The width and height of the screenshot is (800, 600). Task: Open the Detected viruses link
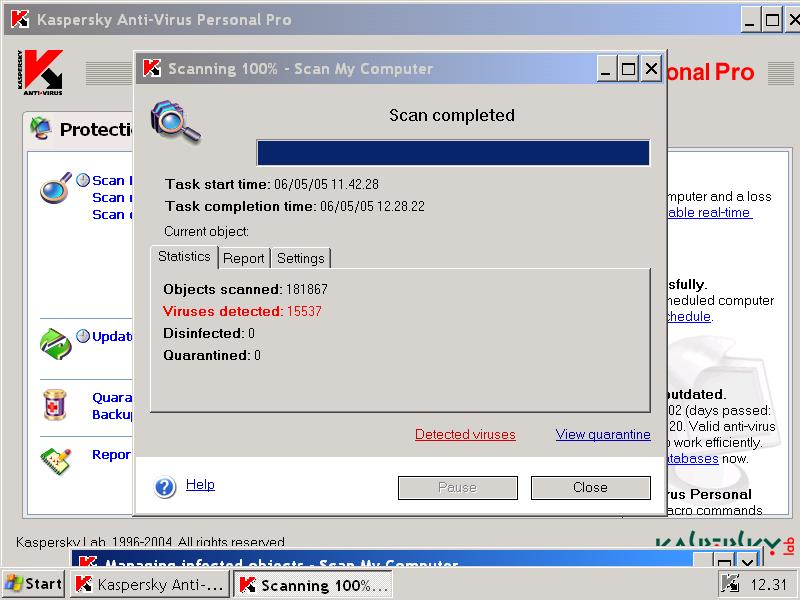(x=465, y=435)
